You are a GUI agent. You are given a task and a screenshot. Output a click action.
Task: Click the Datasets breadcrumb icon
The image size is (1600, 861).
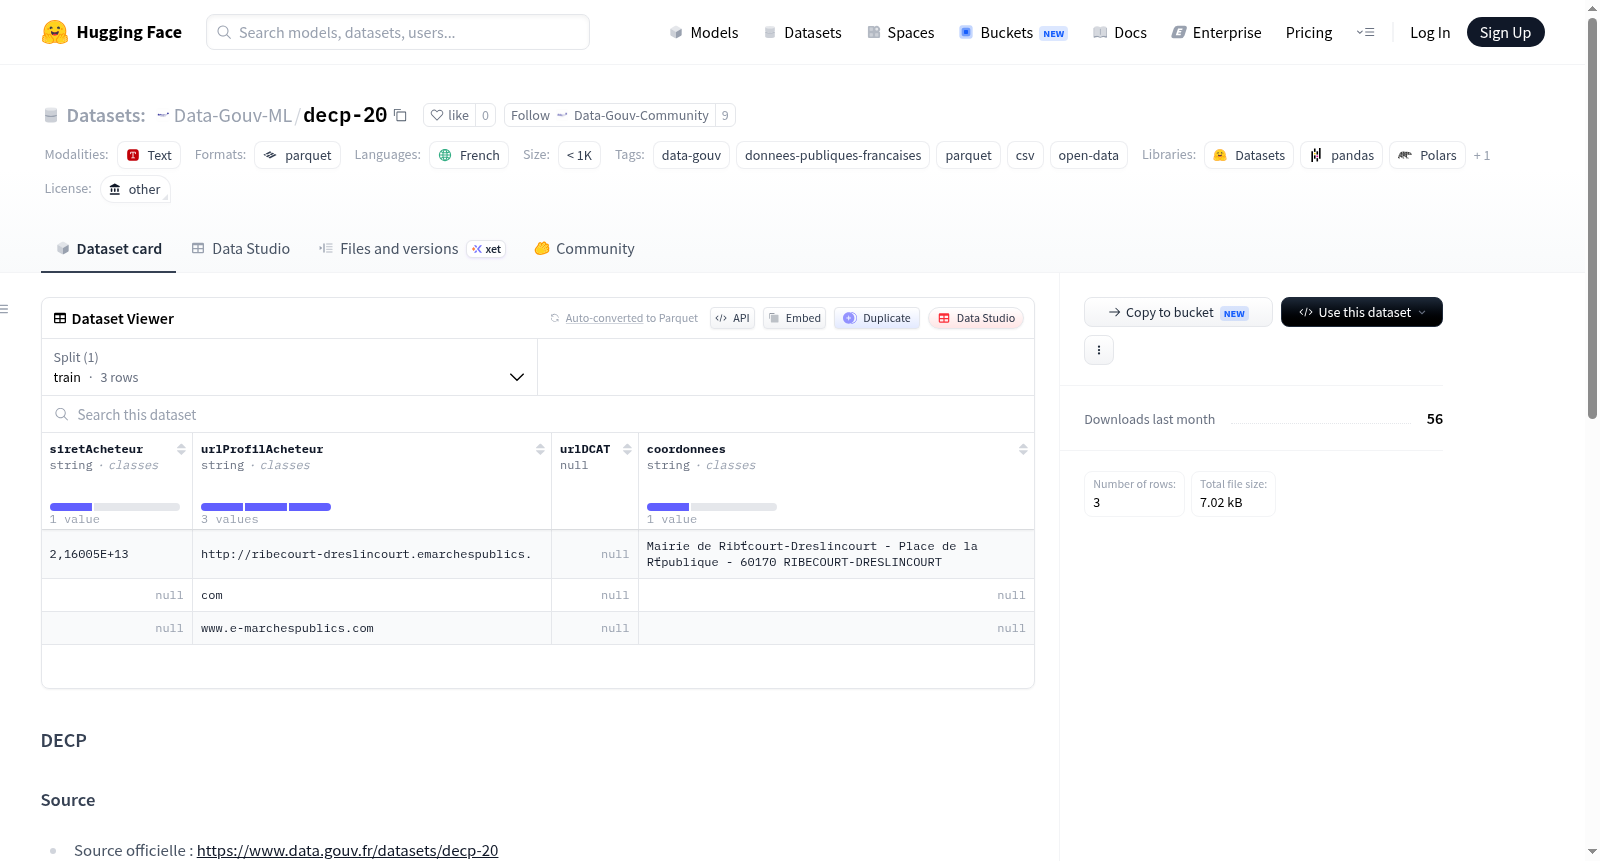(51, 115)
